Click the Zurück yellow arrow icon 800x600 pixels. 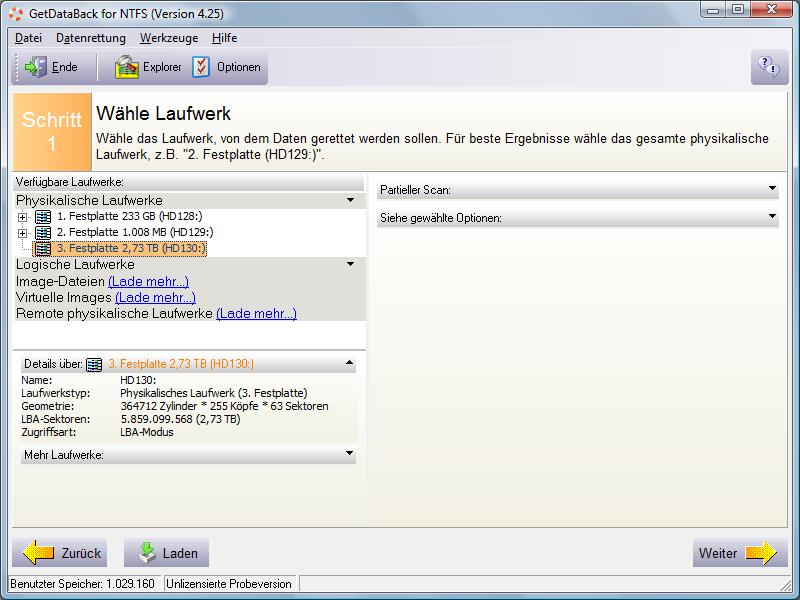[x=38, y=553]
